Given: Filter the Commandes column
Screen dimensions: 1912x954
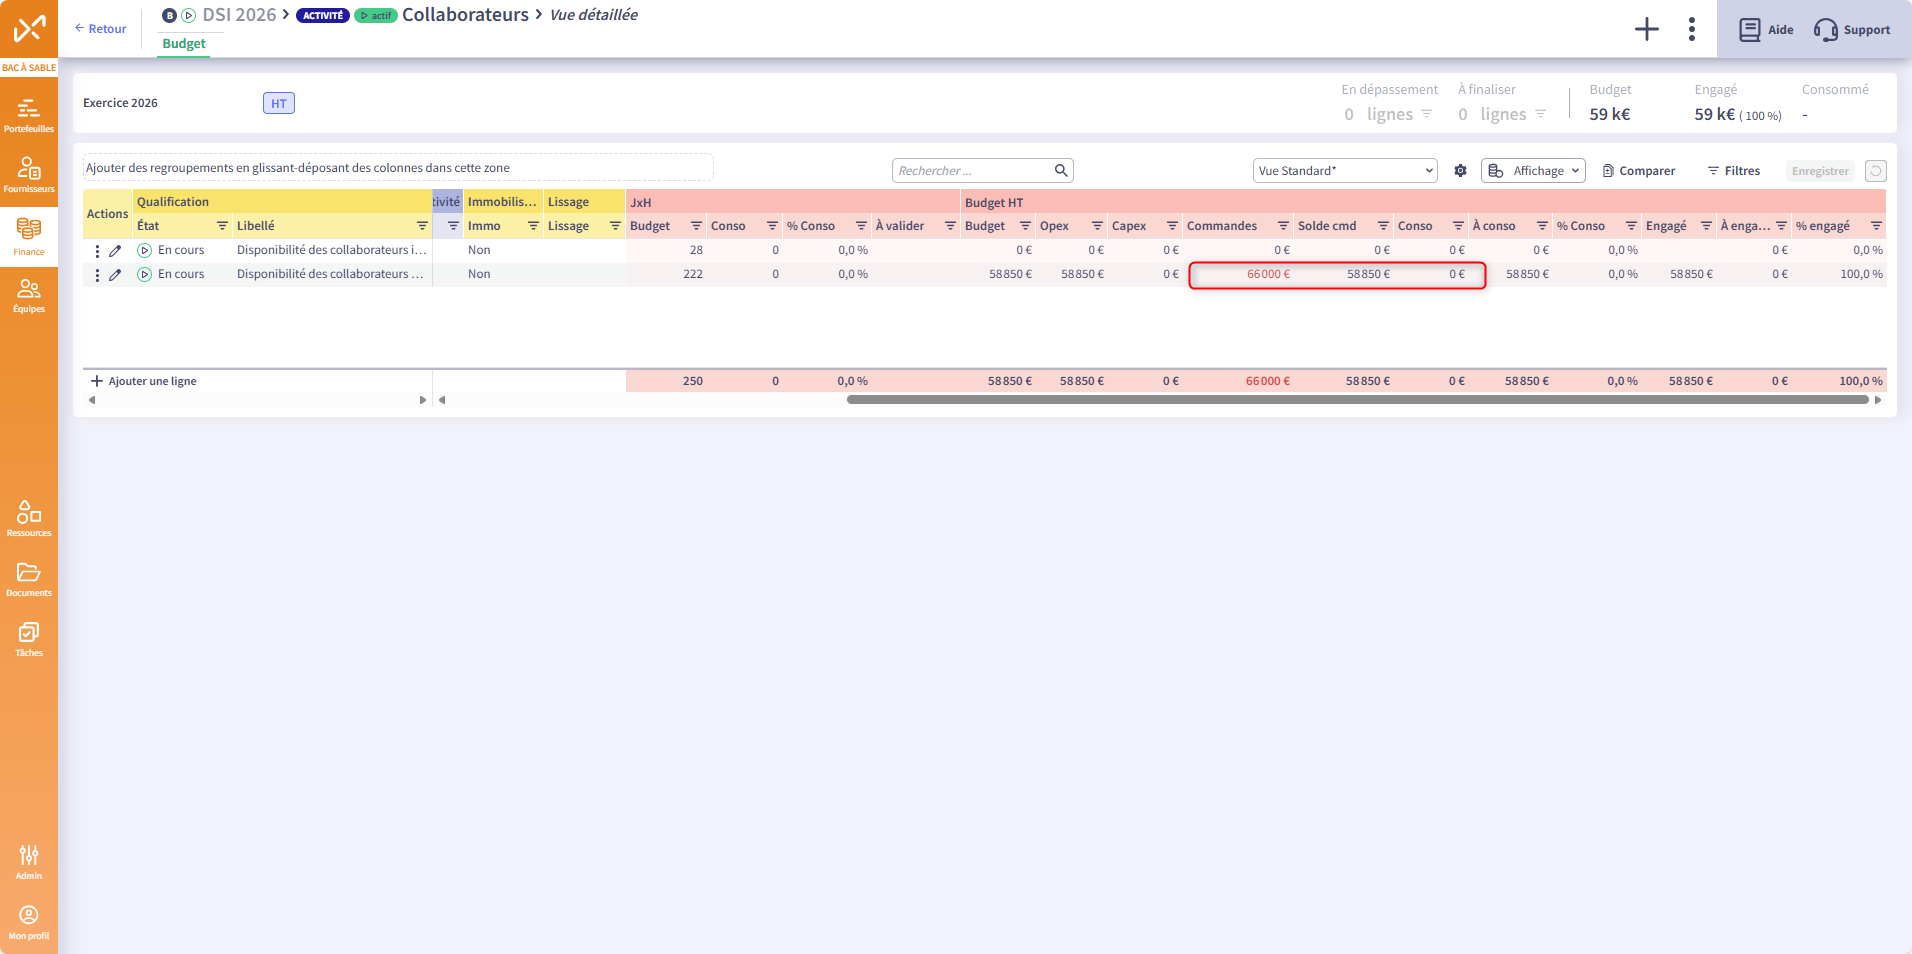Looking at the screenshot, I should tap(1282, 226).
